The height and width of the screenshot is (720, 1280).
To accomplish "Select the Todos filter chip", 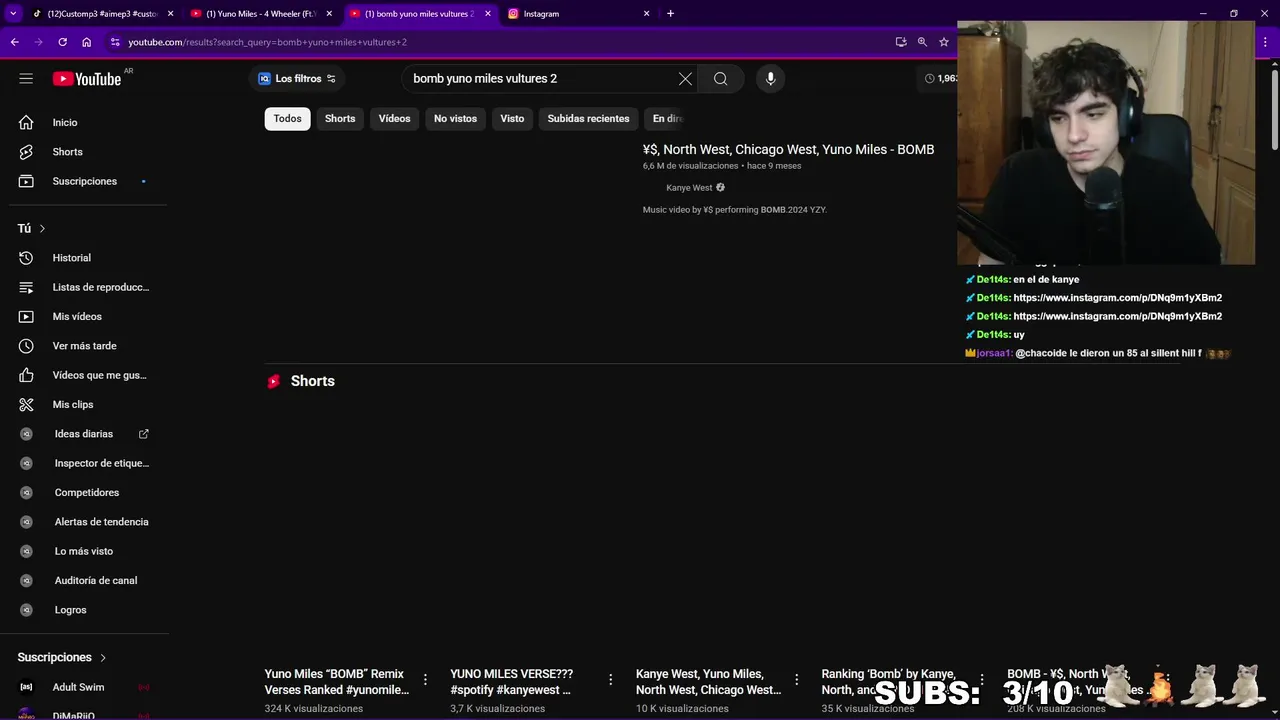I will tap(287, 118).
